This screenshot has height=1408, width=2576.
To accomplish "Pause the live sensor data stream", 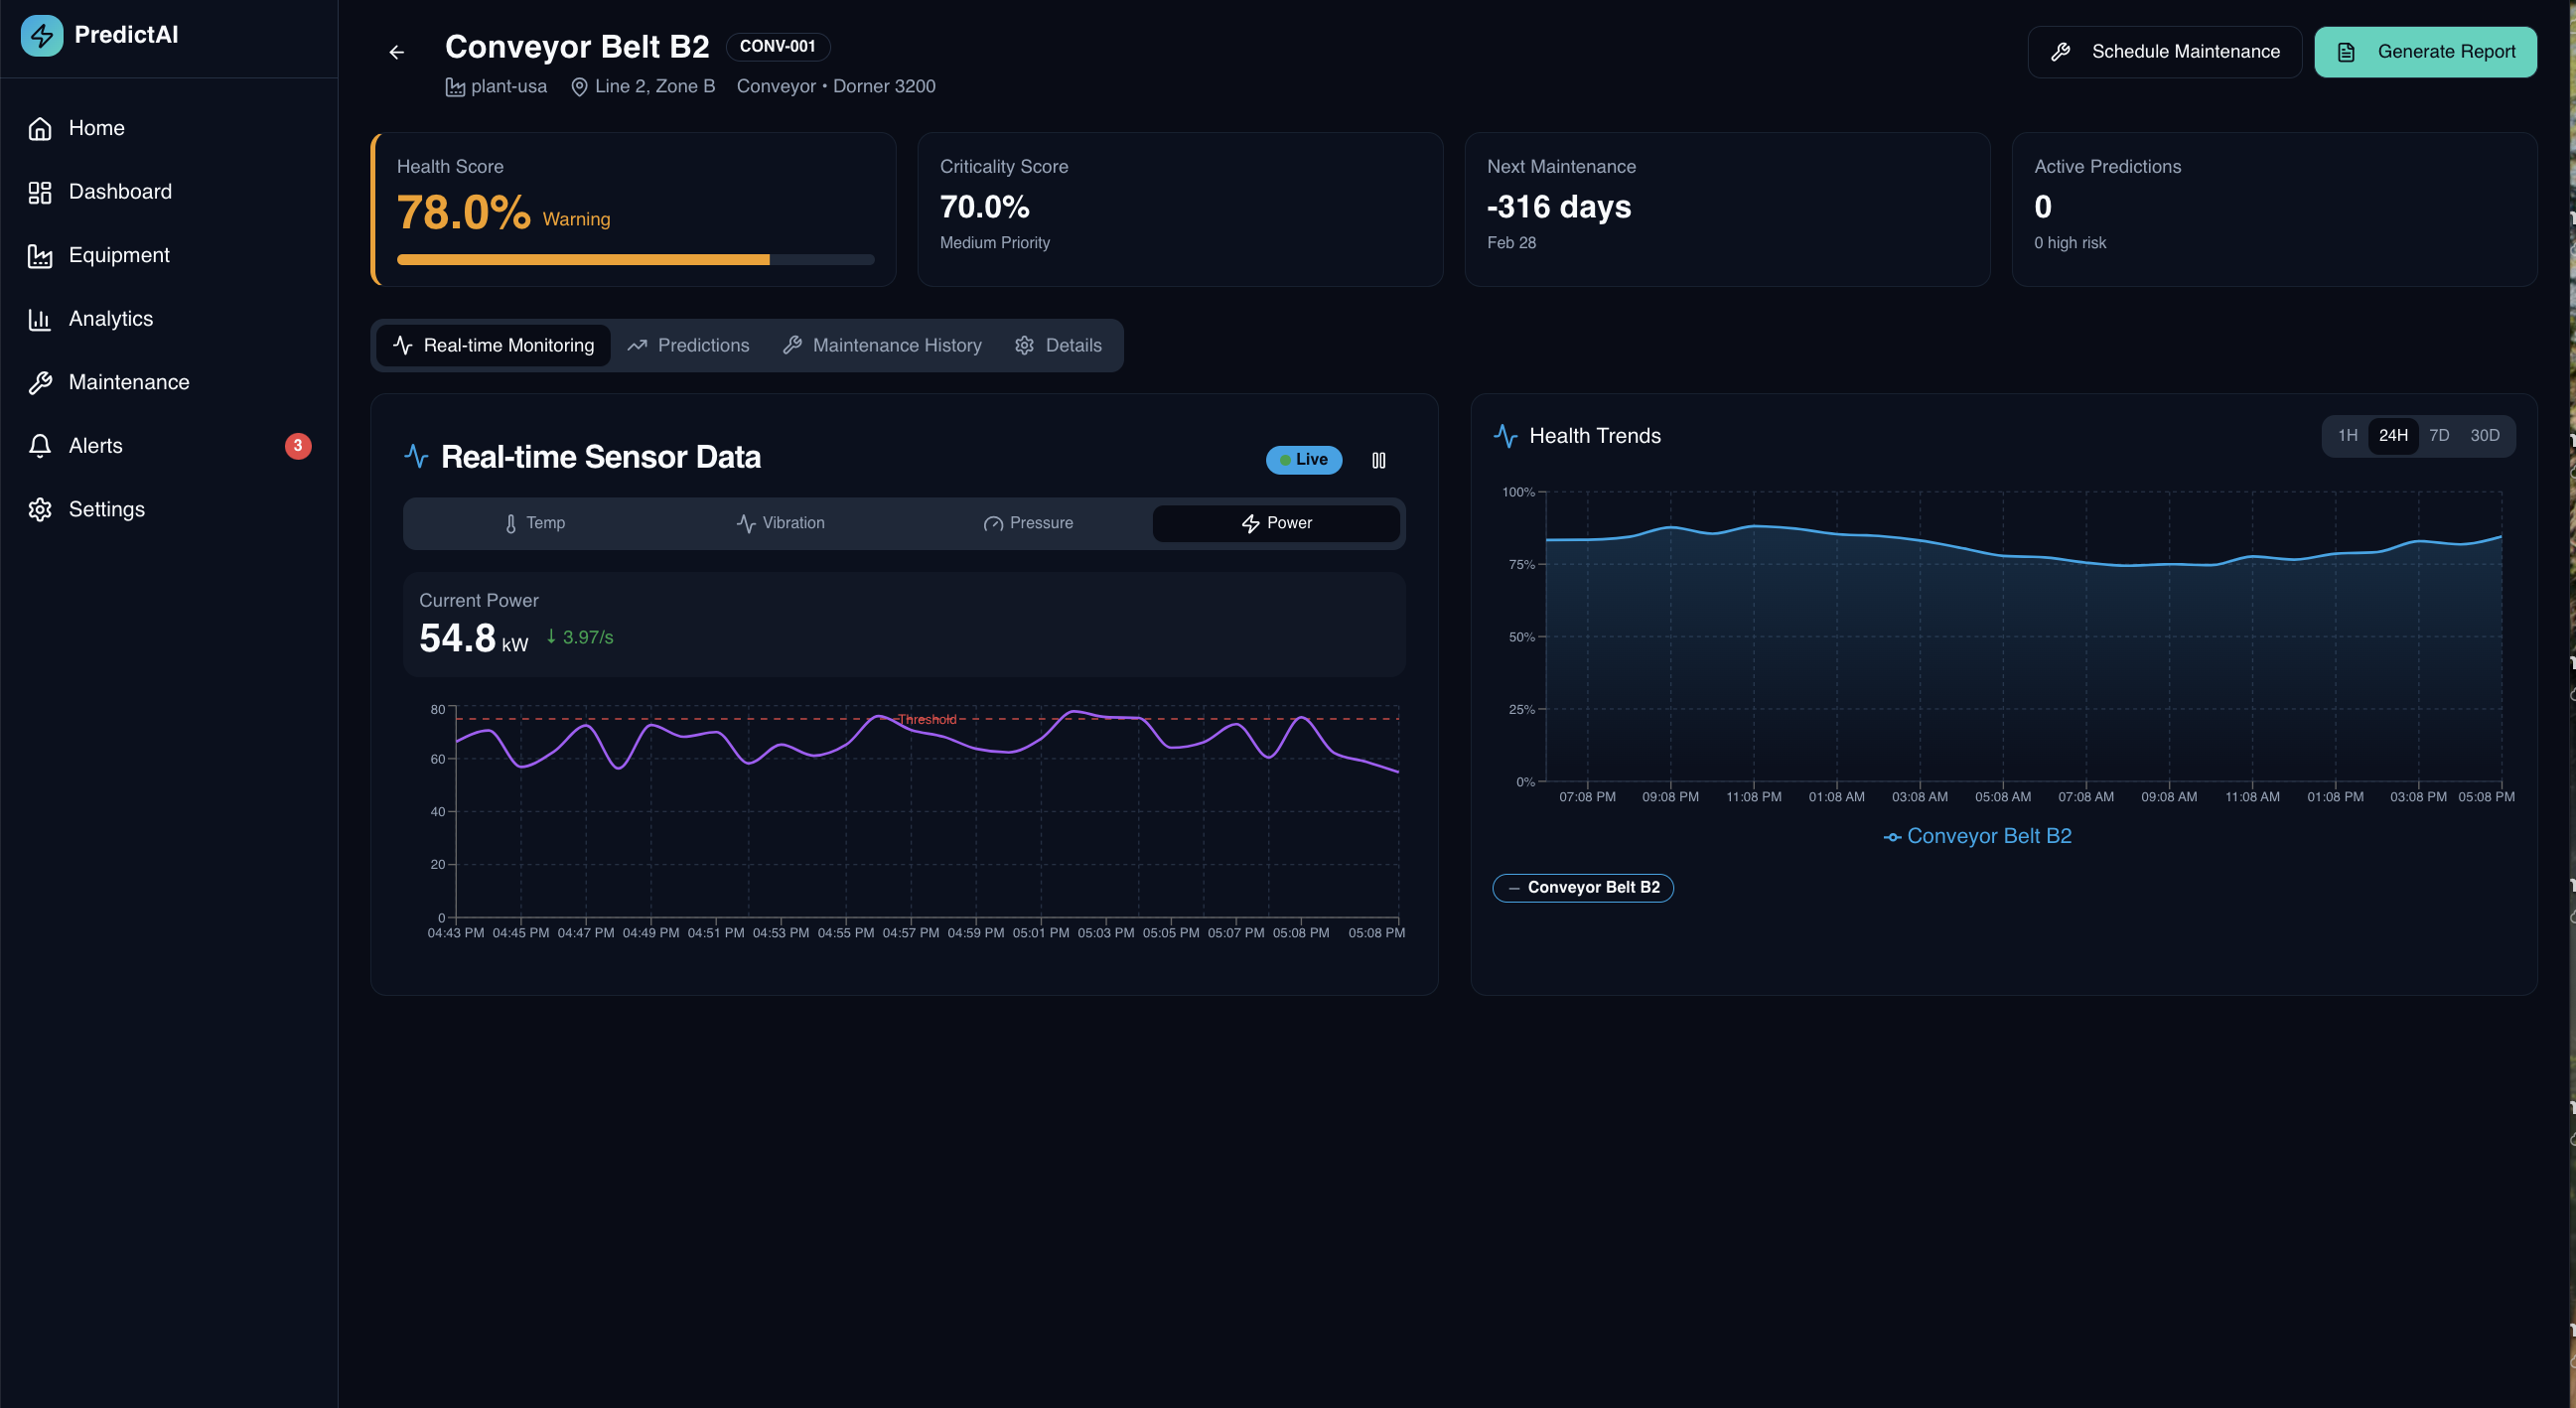I will coord(1378,460).
